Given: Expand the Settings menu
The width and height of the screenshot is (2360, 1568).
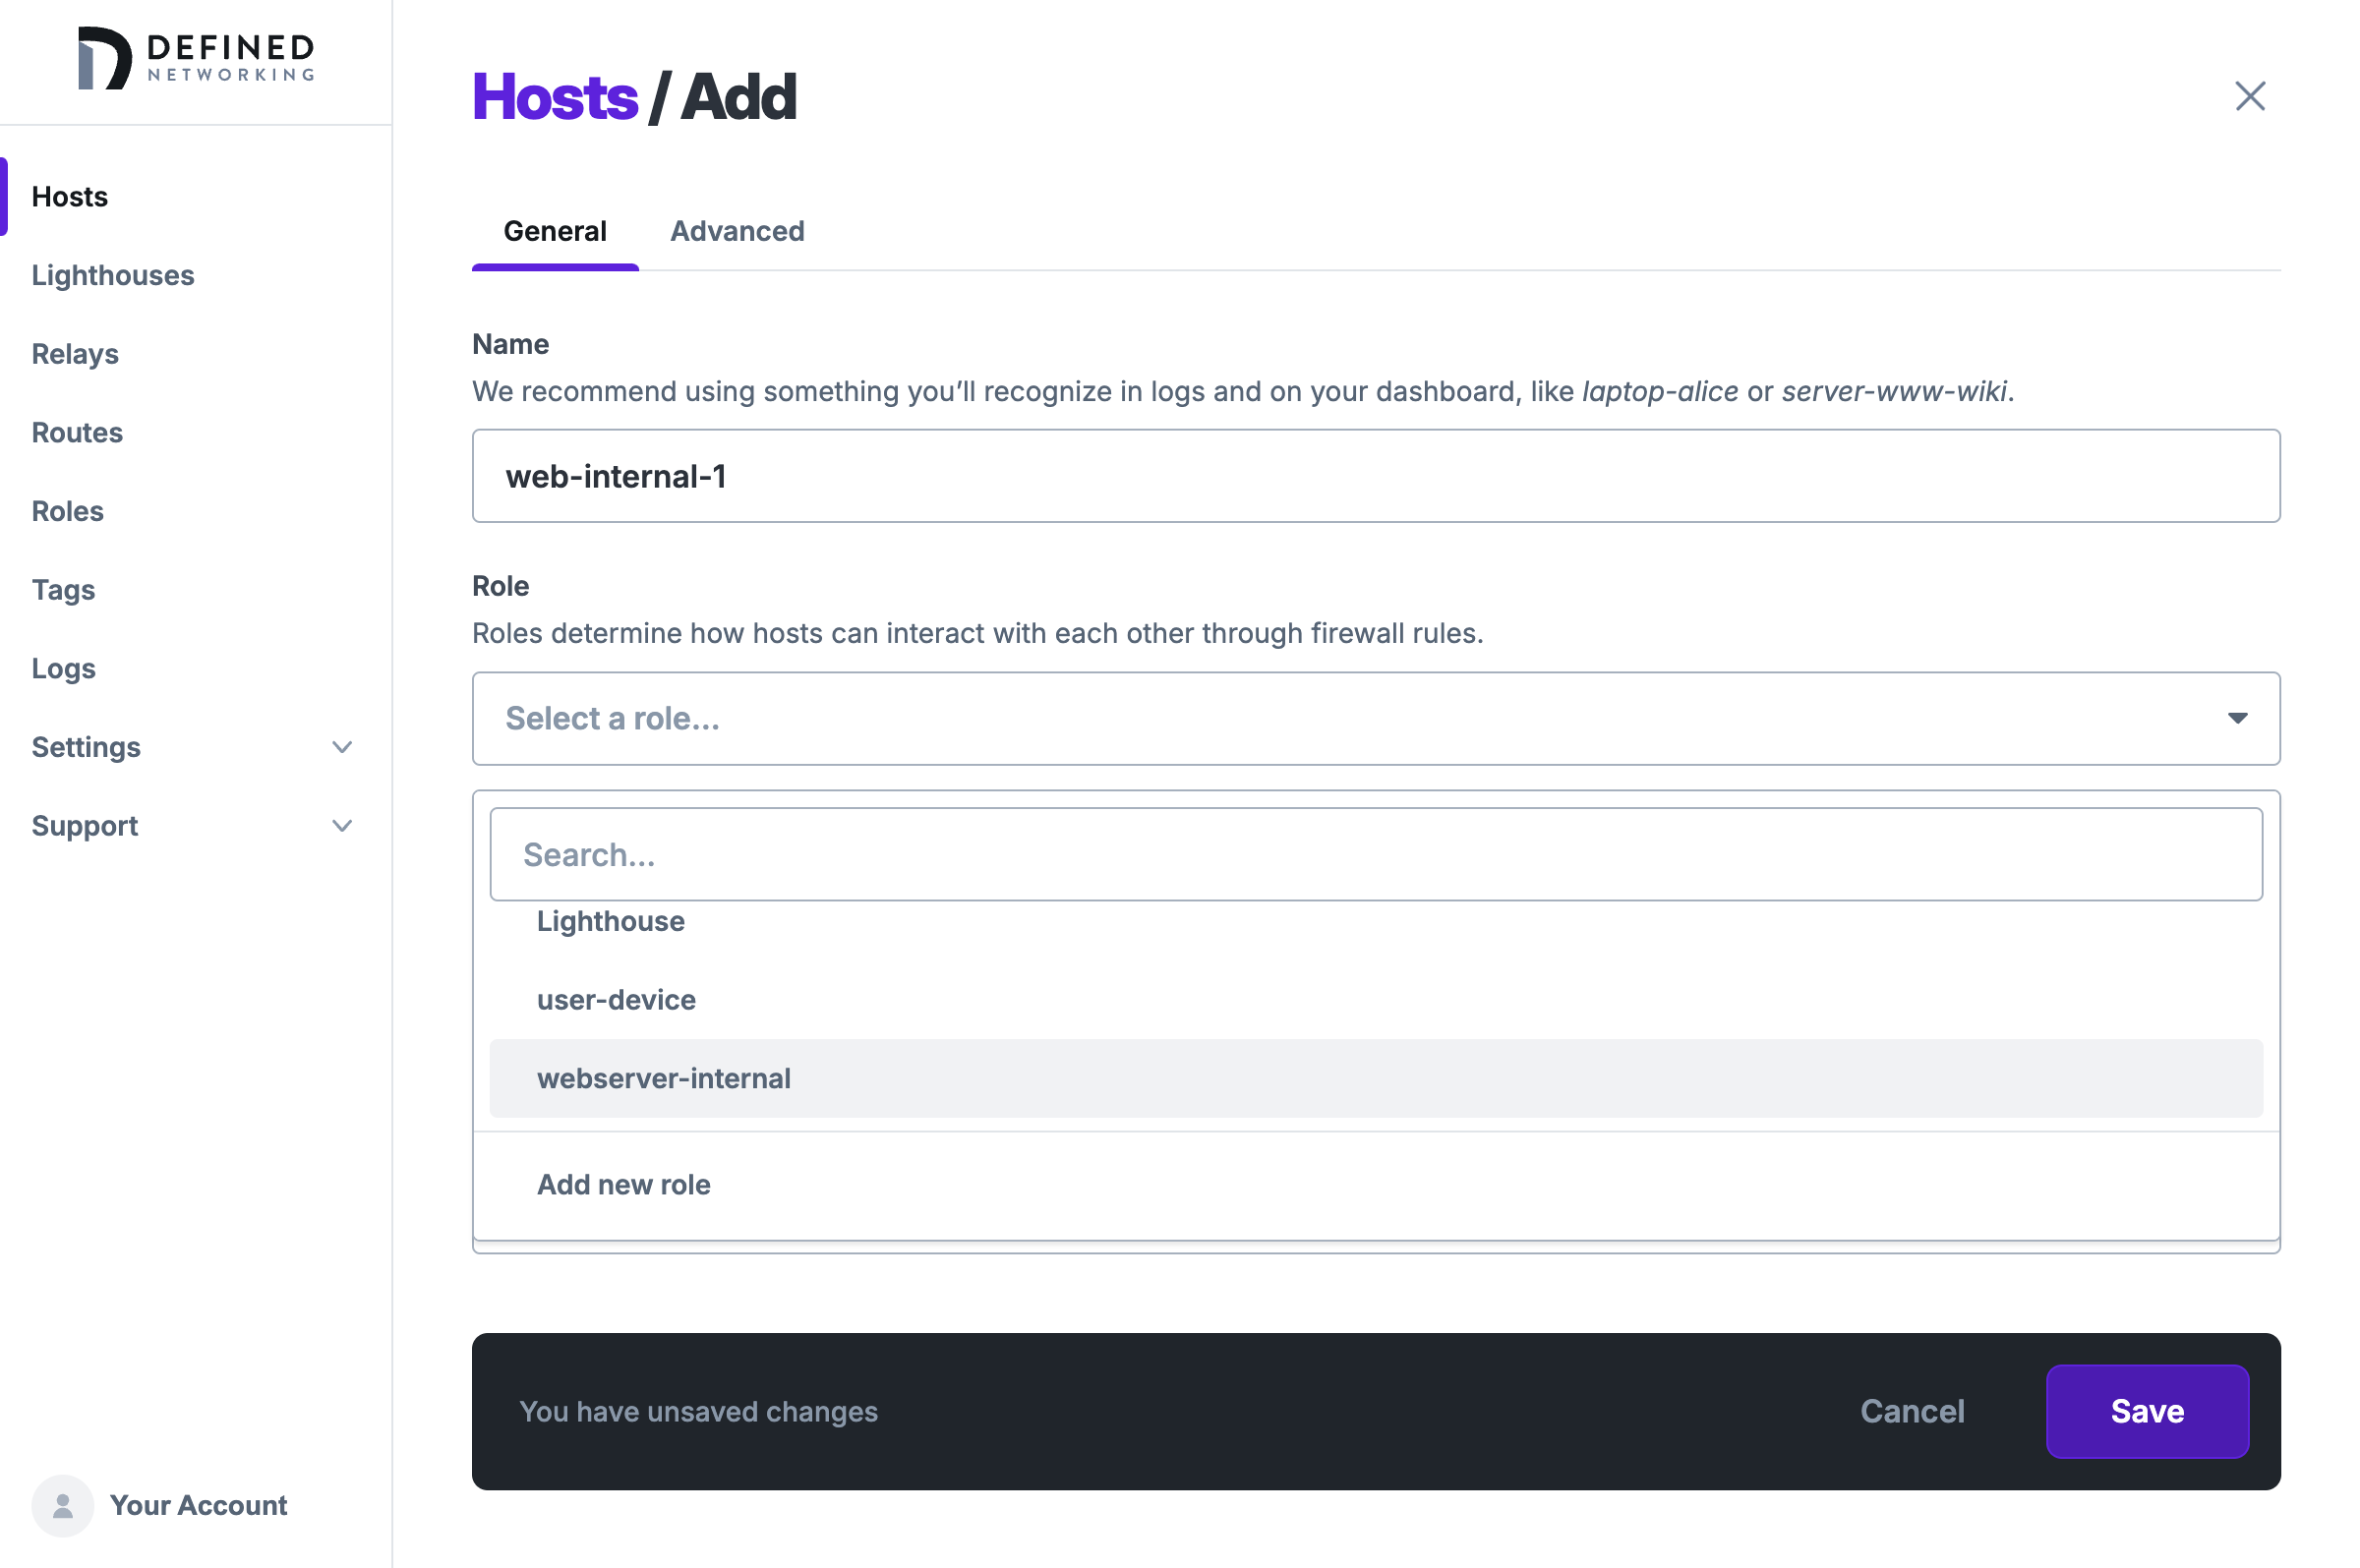Looking at the screenshot, I should pos(86,747).
